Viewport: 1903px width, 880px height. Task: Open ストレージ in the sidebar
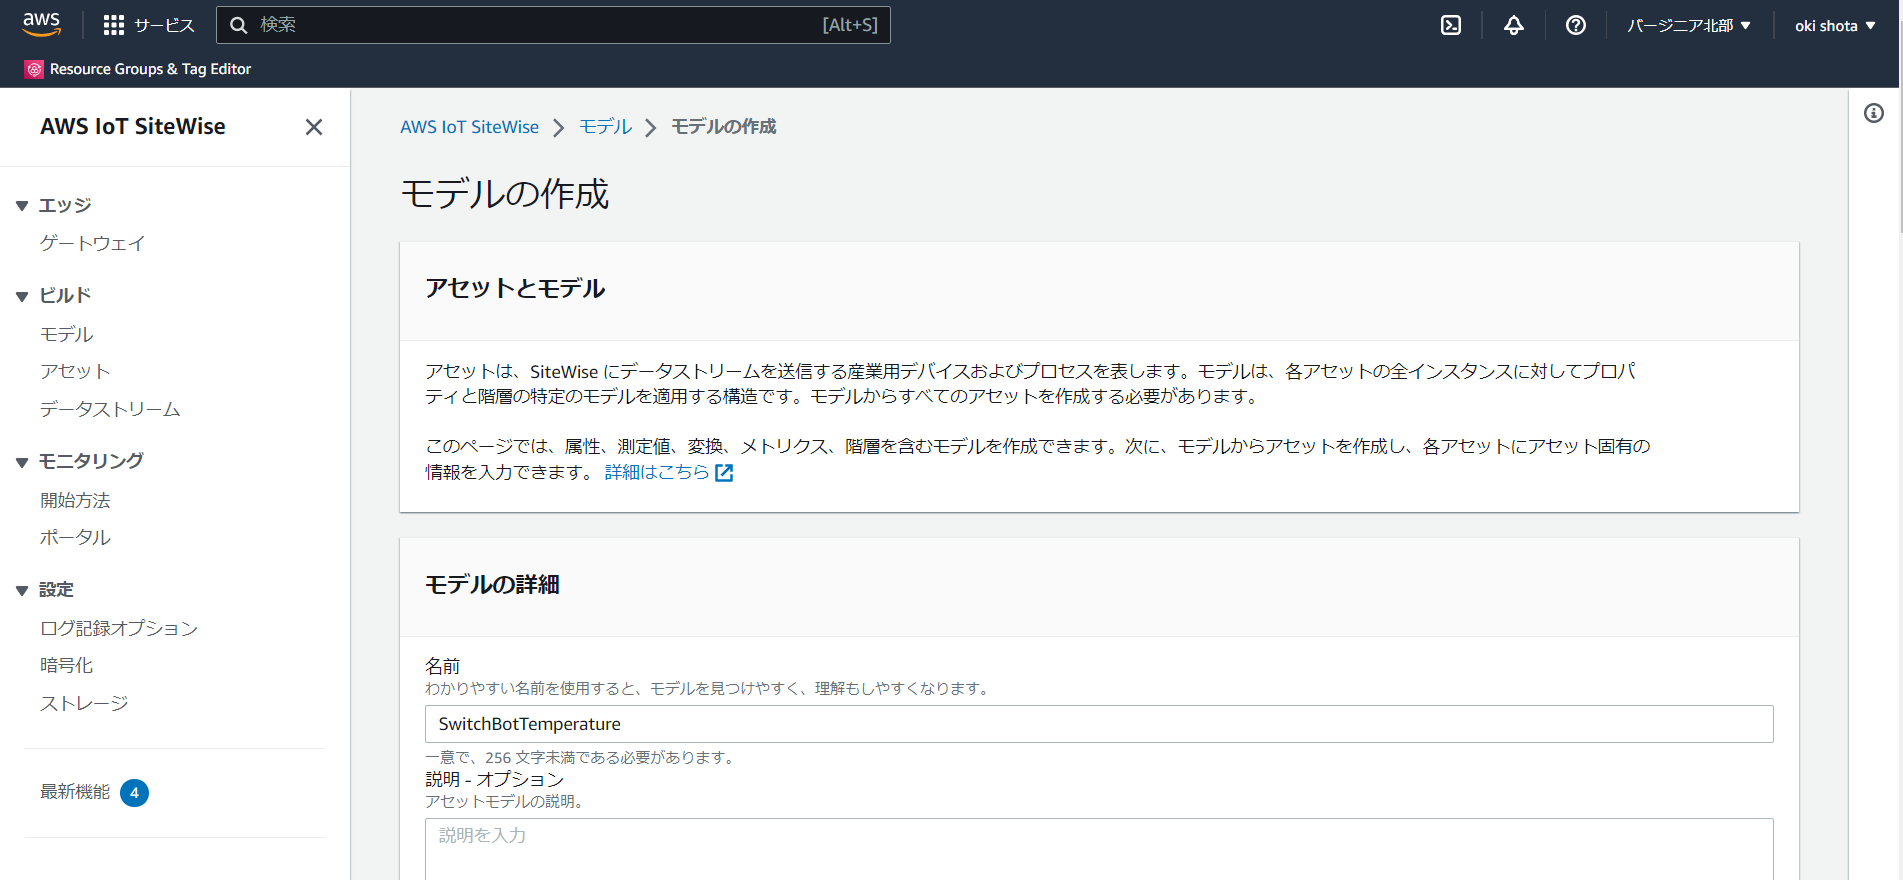pyautogui.click(x=84, y=703)
